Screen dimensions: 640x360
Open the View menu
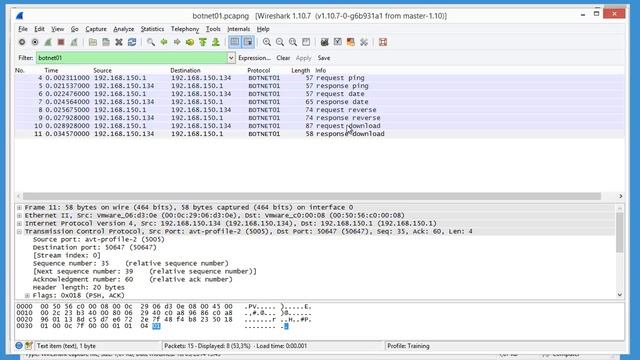[x=58, y=29]
